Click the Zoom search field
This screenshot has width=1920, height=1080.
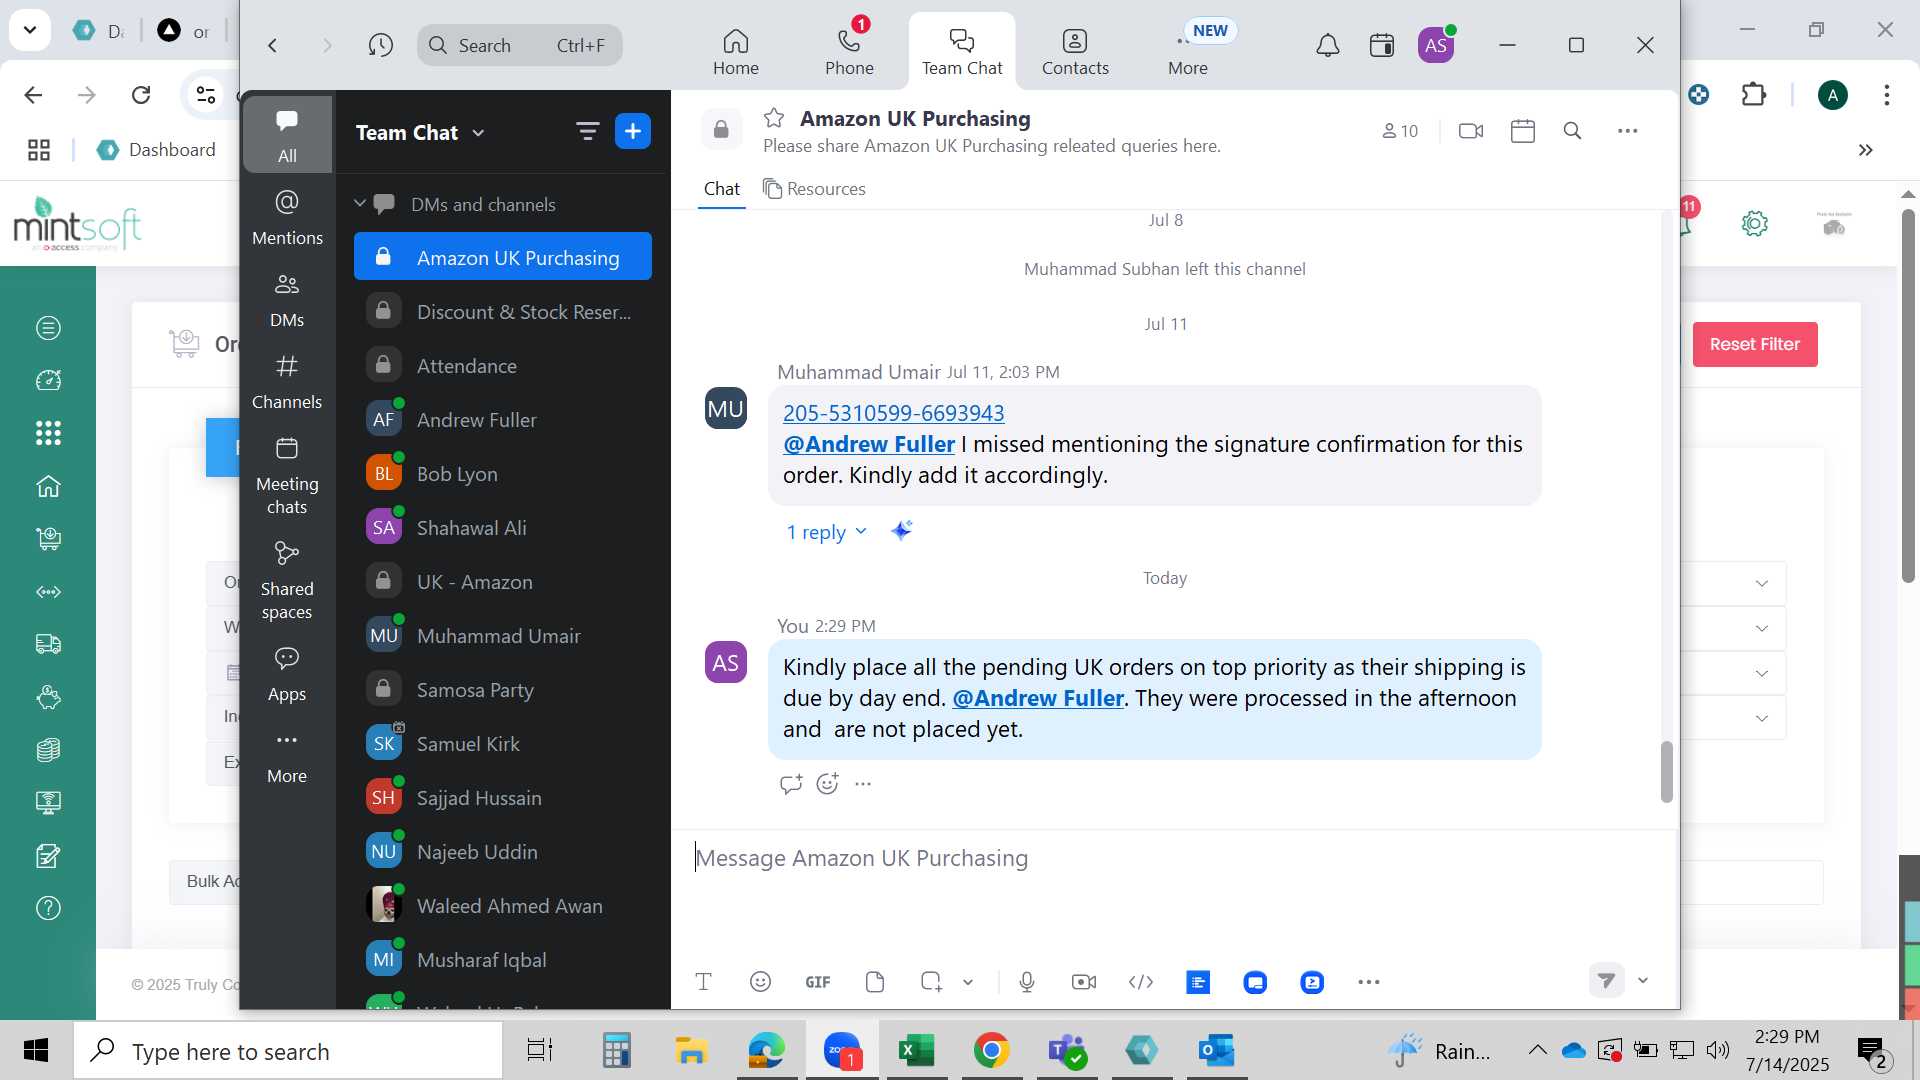click(519, 45)
